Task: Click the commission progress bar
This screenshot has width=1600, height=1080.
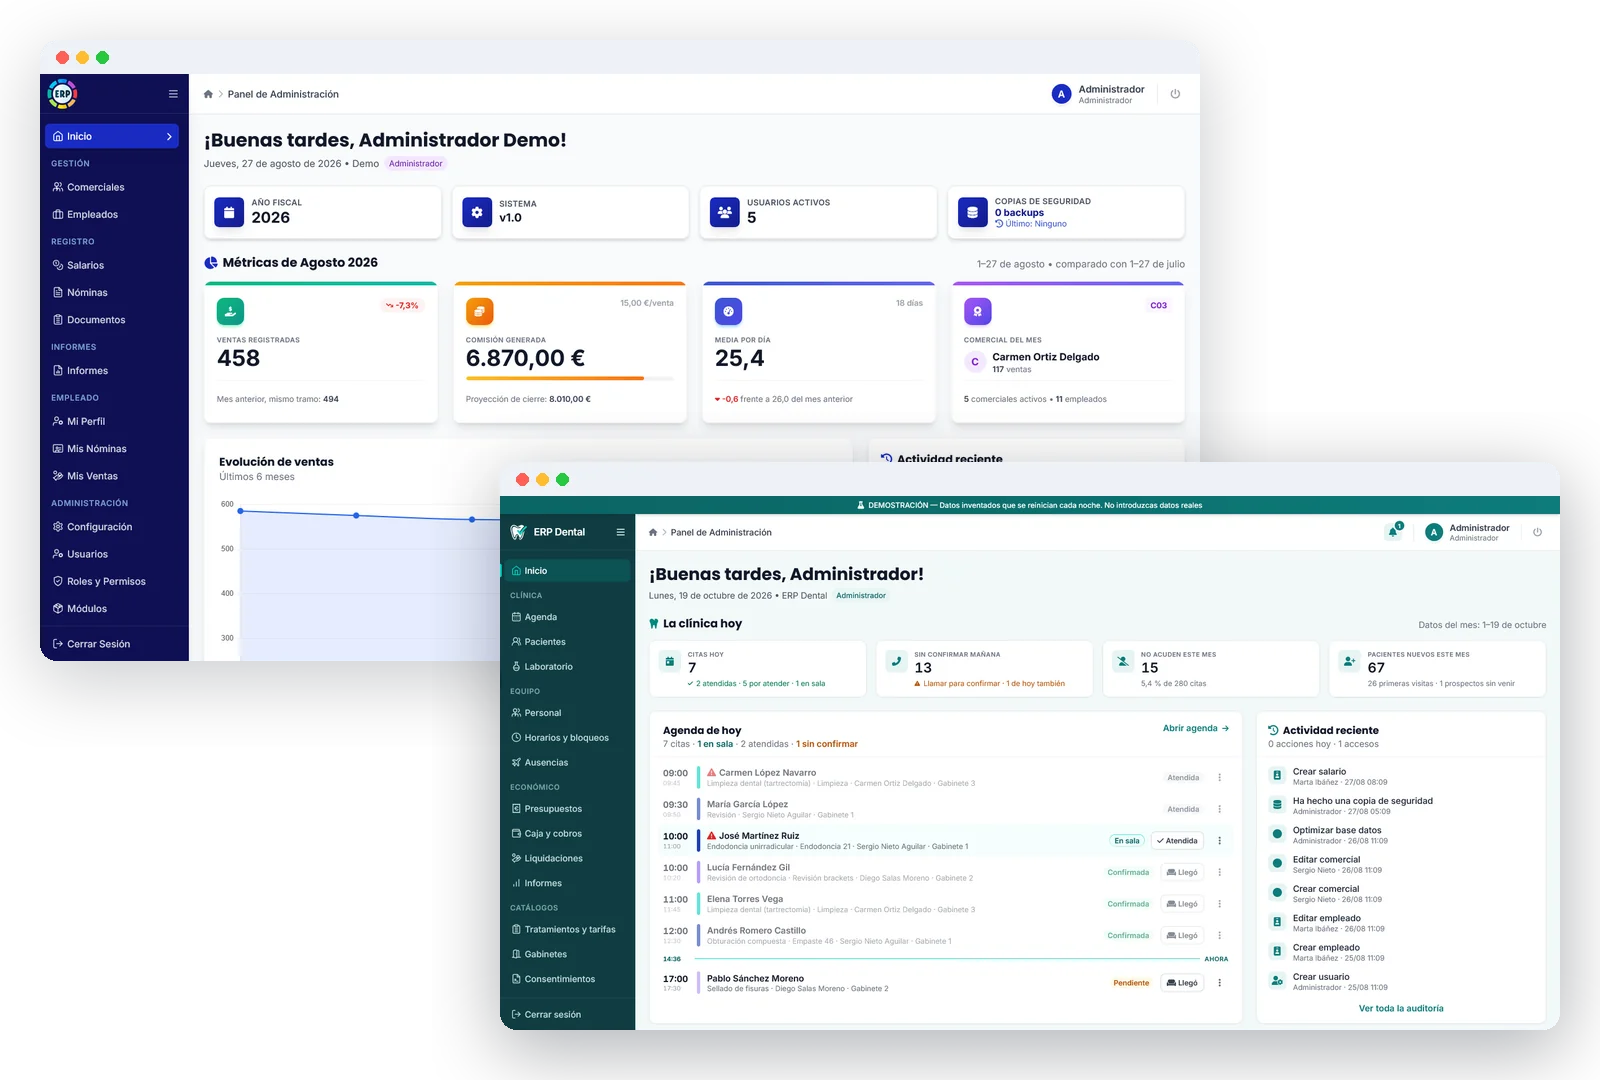Action: coord(569,378)
